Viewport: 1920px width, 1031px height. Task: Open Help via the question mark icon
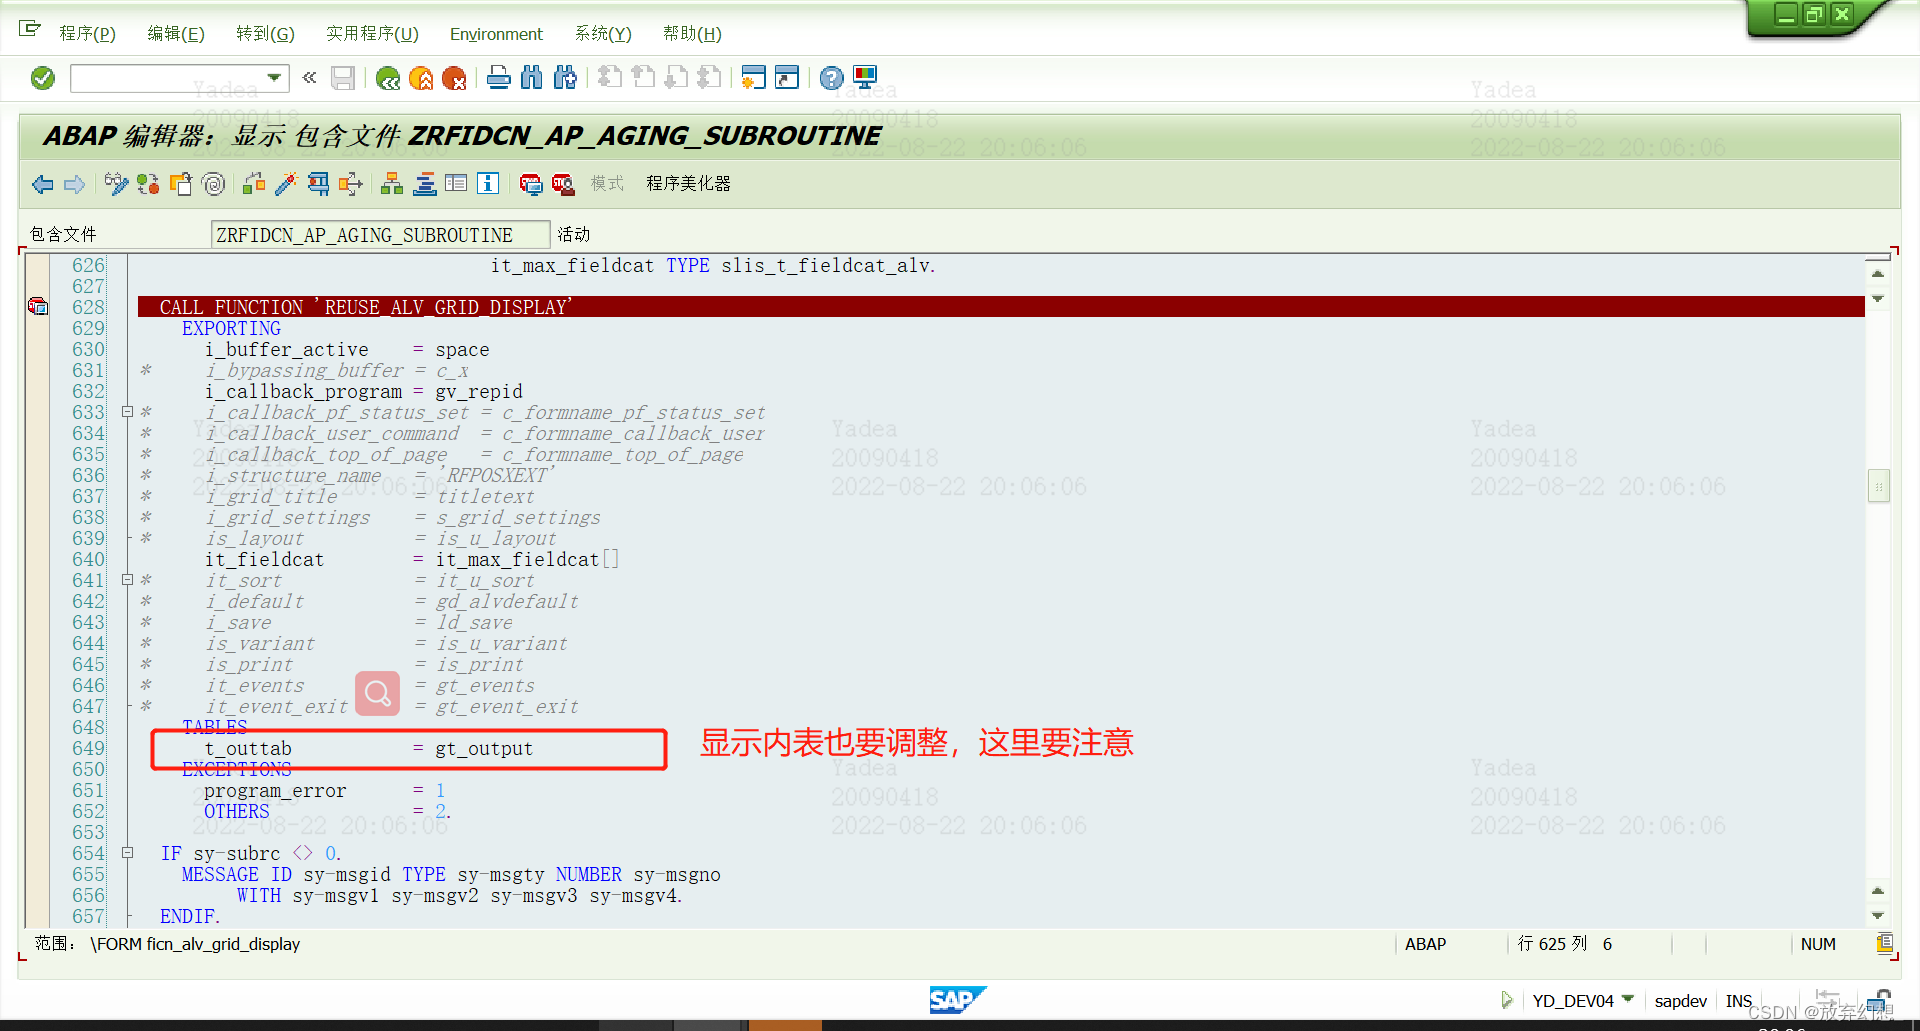point(832,78)
